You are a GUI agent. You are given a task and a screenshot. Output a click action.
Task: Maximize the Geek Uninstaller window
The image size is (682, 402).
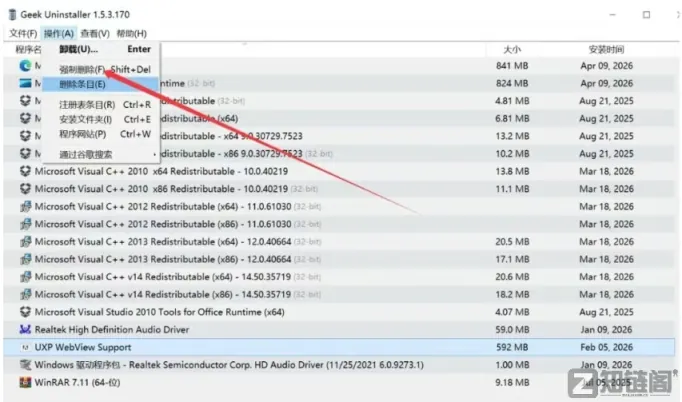pos(646,15)
